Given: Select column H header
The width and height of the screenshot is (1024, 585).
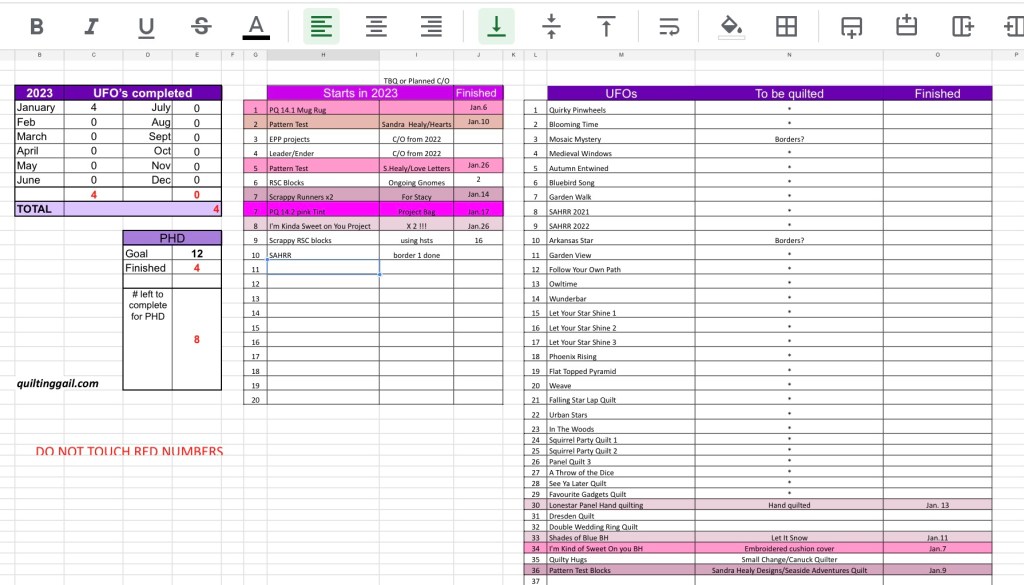Looking at the screenshot, I should [322, 55].
